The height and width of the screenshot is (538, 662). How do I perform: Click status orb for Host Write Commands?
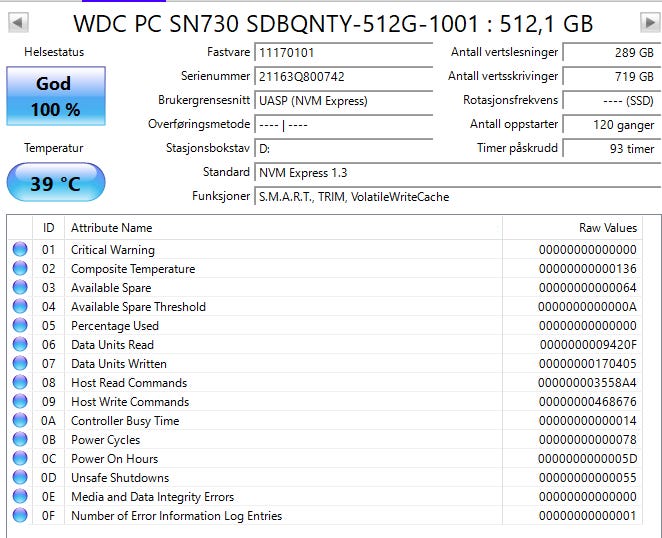pyautogui.click(x=20, y=401)
